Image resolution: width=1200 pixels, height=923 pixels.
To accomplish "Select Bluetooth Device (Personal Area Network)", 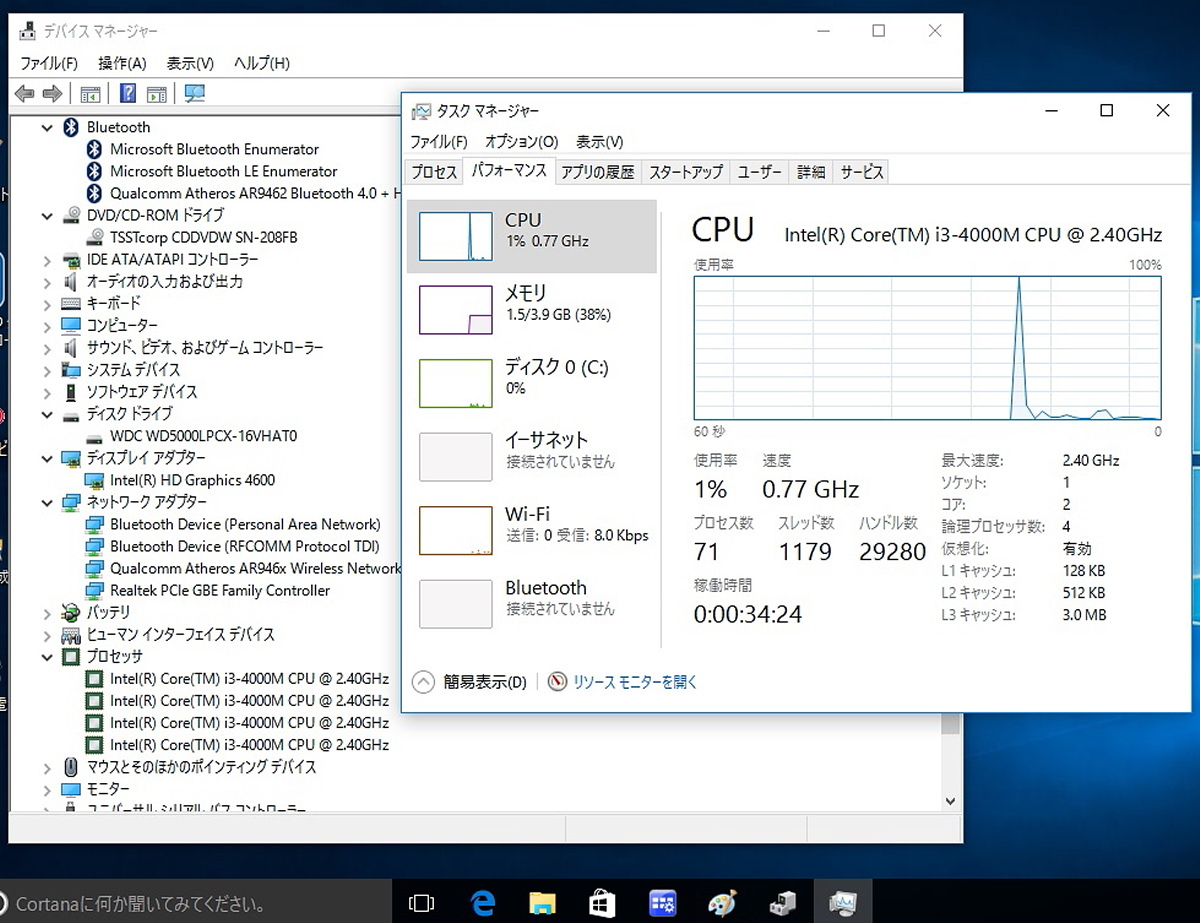I will (x=245, y=524).
